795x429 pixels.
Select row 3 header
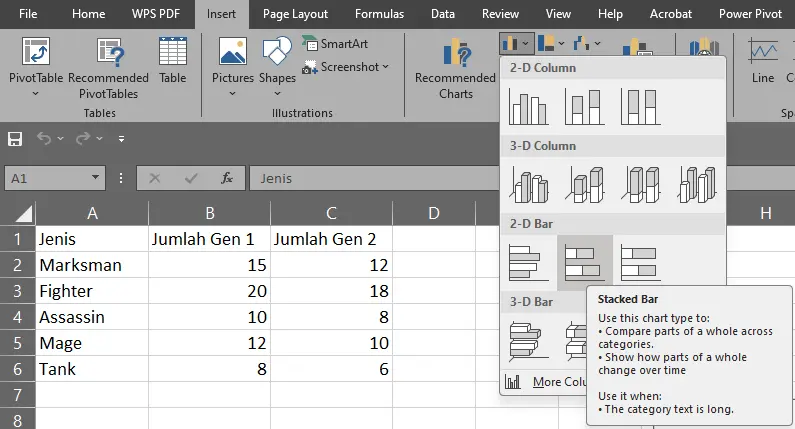17,291
